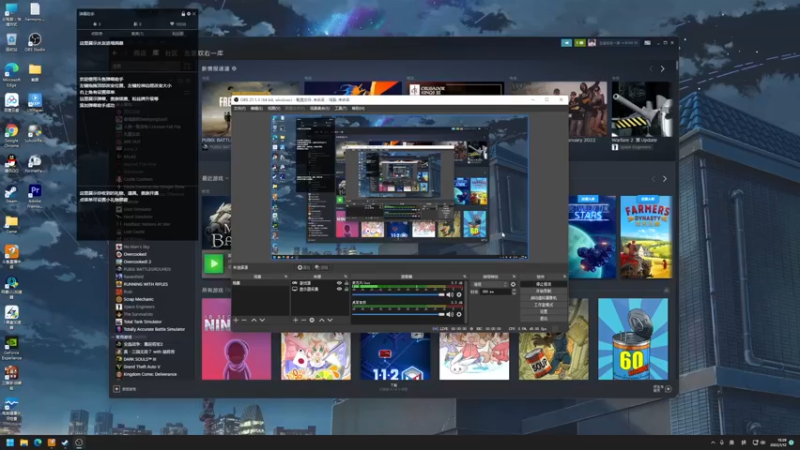Mute the bottom audio mixer channel speaker
800x450 pixels.
click(450, 314)
